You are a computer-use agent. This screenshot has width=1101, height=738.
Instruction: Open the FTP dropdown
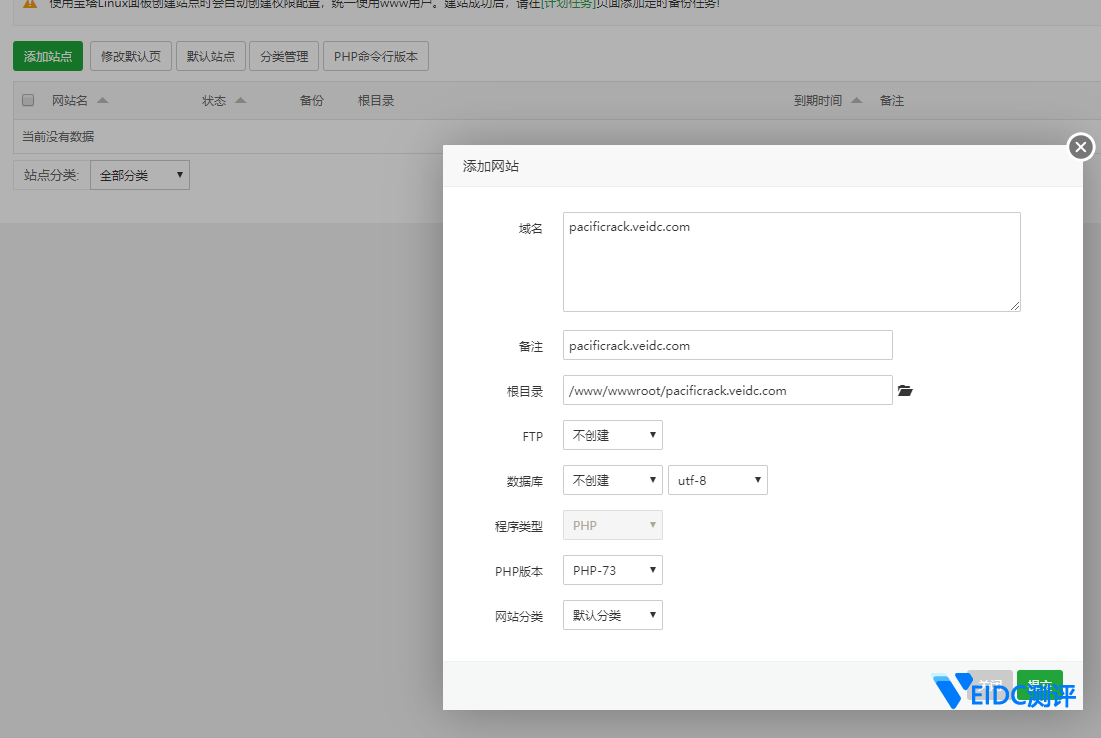612,435
